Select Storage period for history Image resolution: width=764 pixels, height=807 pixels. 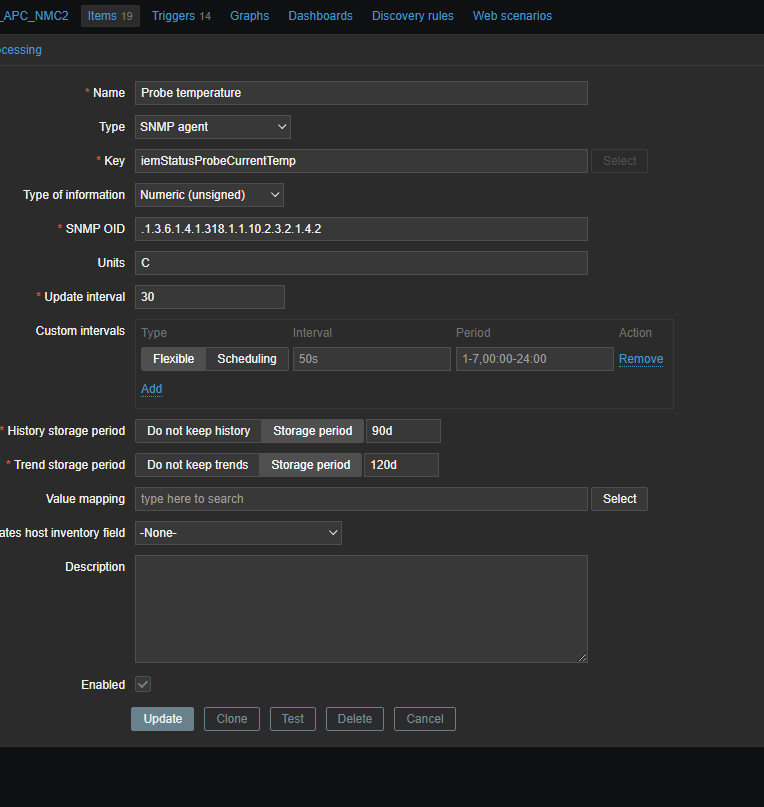point(313,431)
